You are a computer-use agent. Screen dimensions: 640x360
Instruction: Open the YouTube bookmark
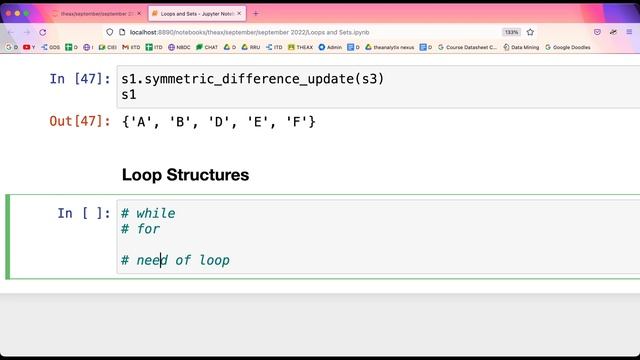click(29, 47)
